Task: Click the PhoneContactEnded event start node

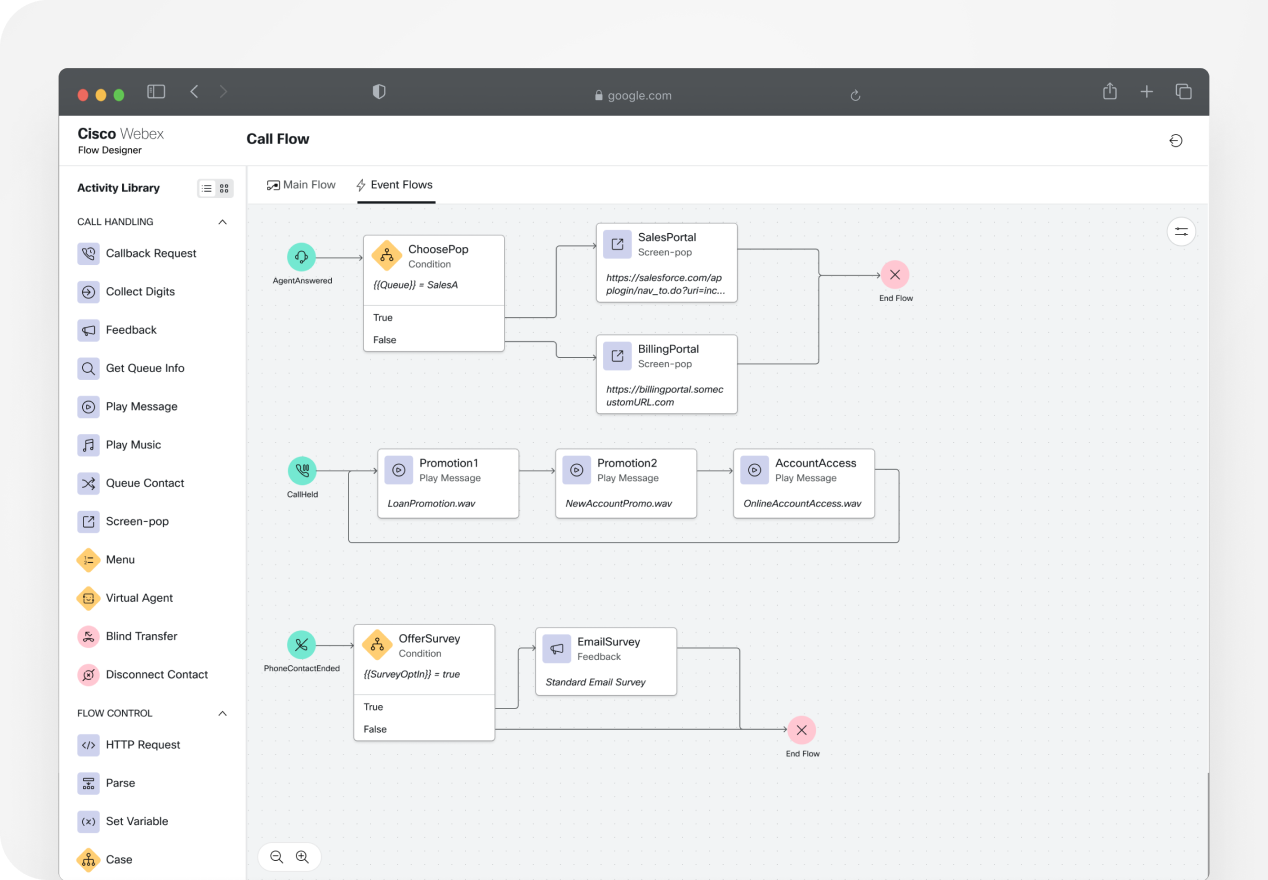Action: click(301, 645)
